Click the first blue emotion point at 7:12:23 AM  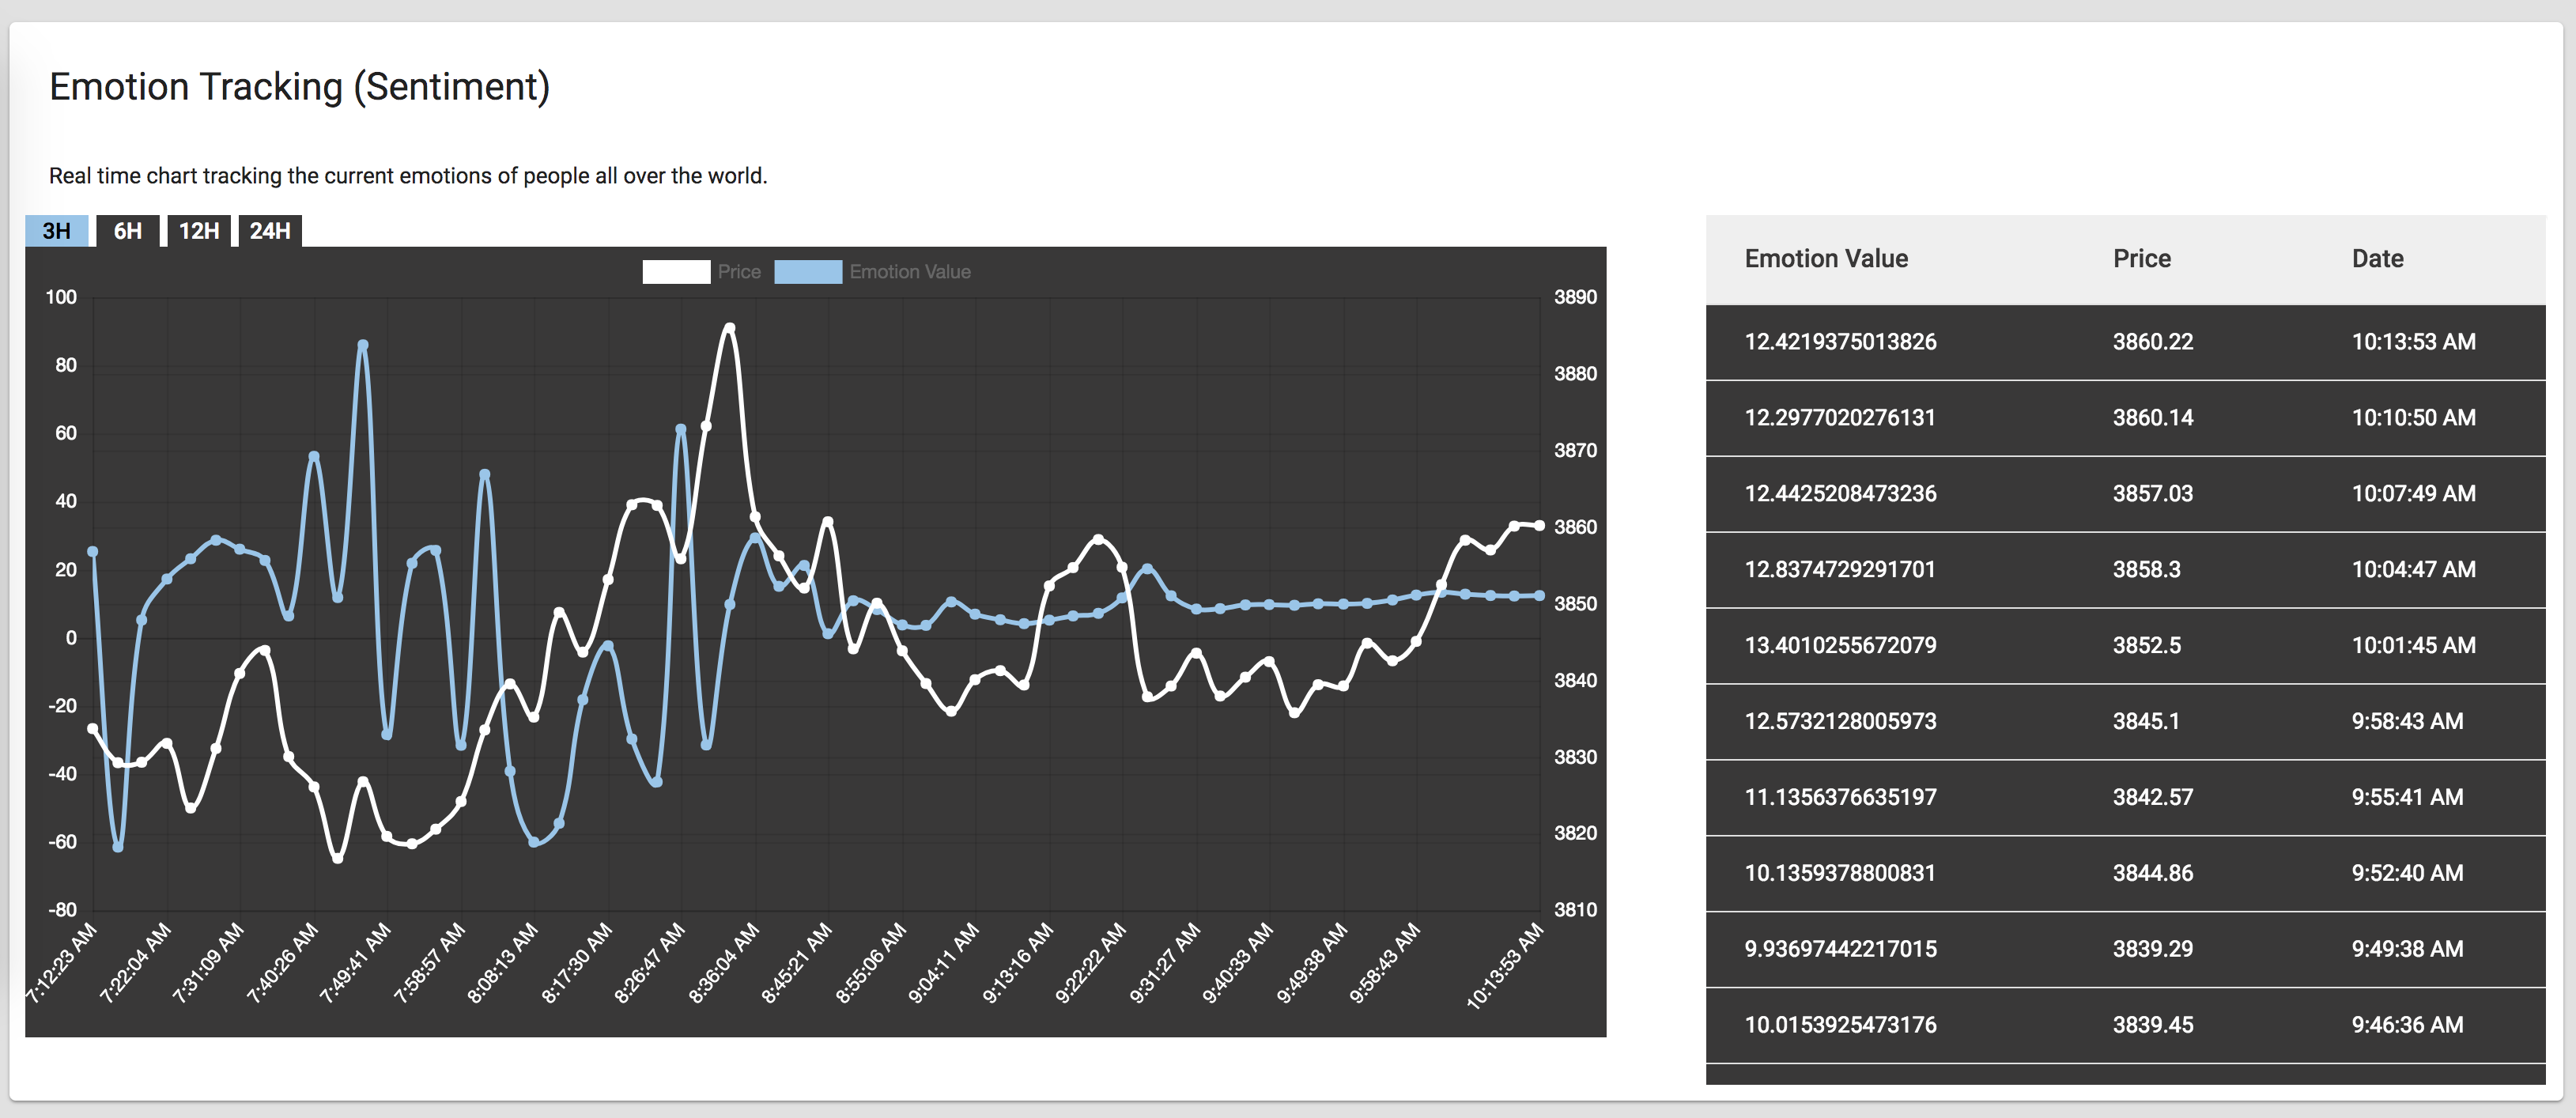[x=93, y=552]
